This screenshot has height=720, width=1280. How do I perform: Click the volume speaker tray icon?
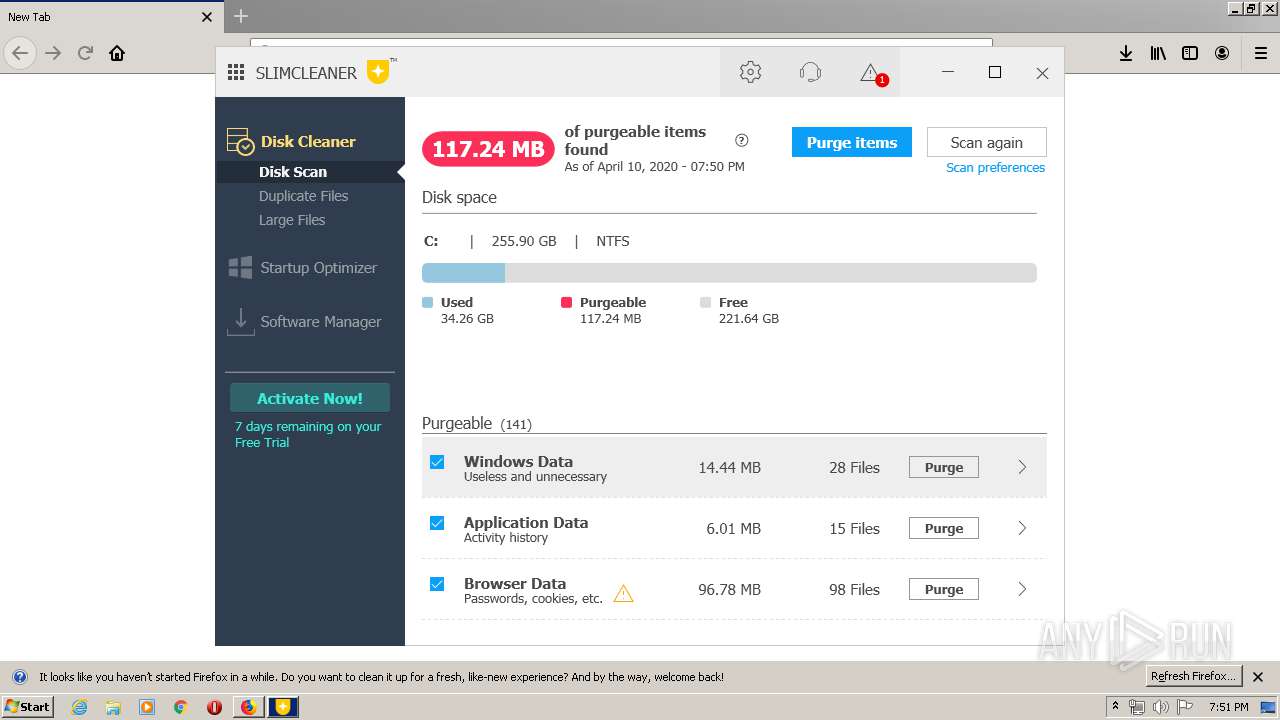click(1160, 707)
